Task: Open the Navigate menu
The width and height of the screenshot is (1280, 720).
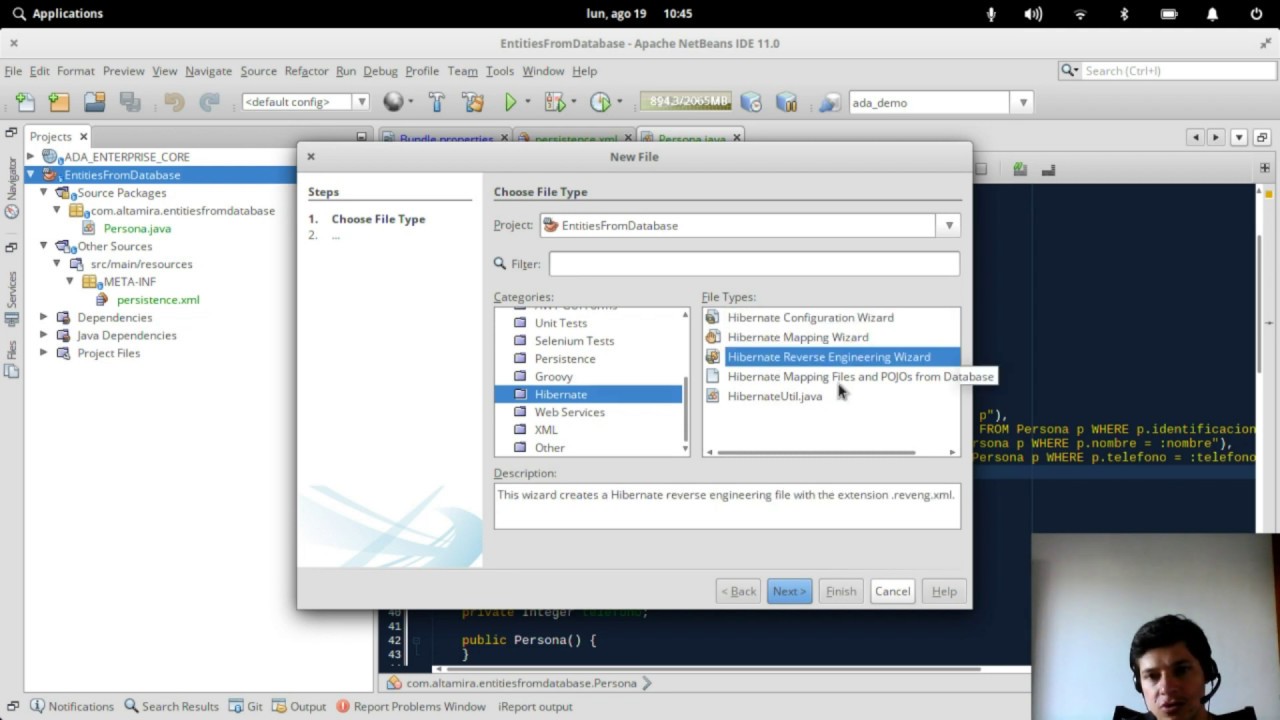Action: (208, 71)
